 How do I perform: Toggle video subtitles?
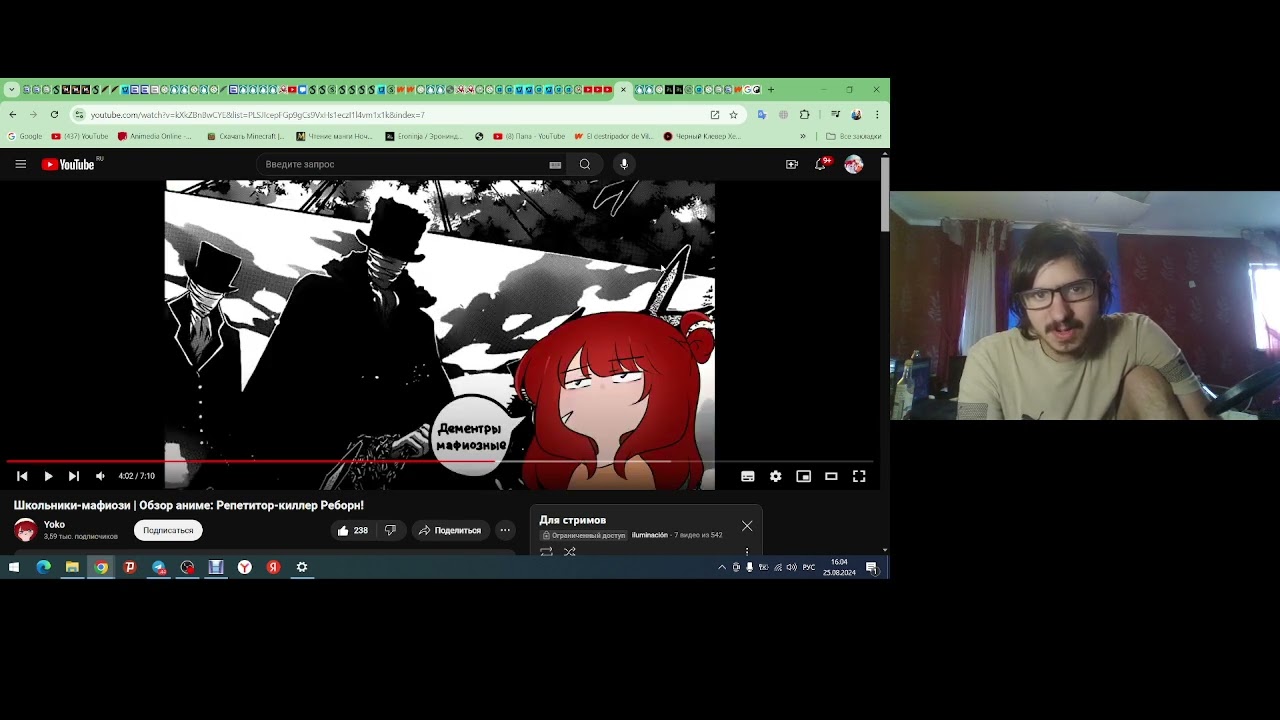(x=747, y=476)
